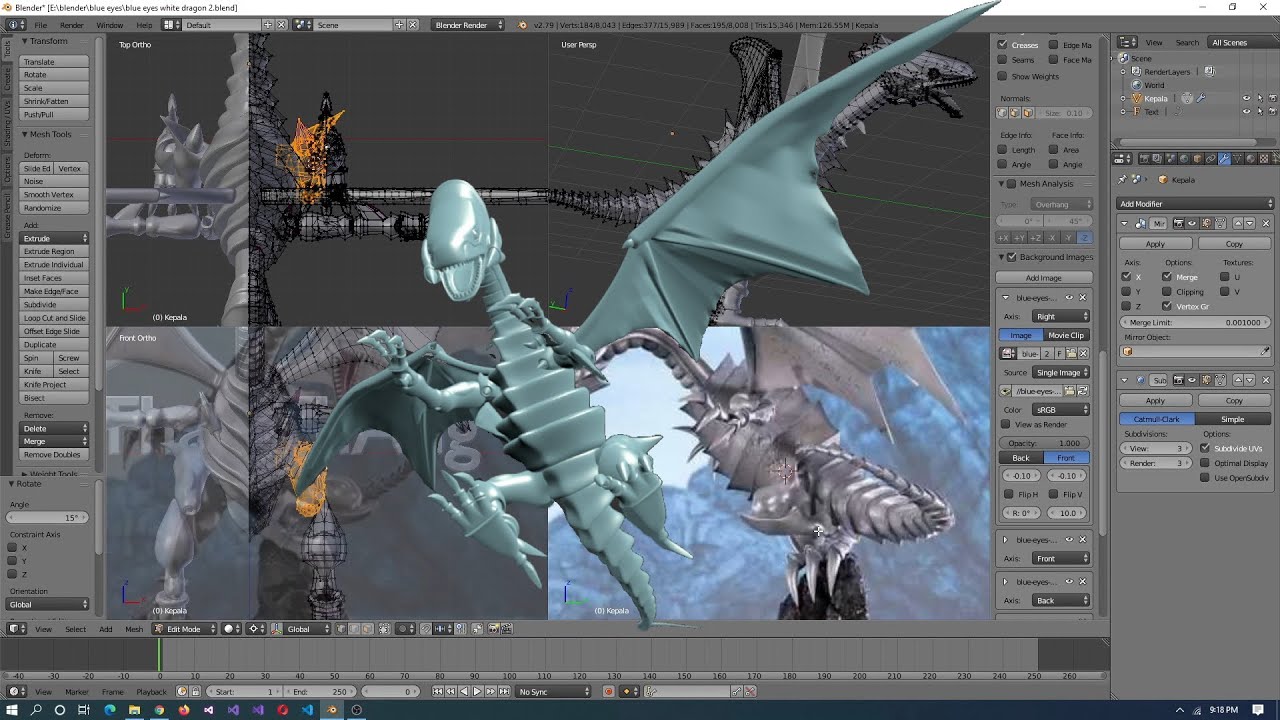Click the OpenGL render animation clapper icon

(x=507, y=629)
